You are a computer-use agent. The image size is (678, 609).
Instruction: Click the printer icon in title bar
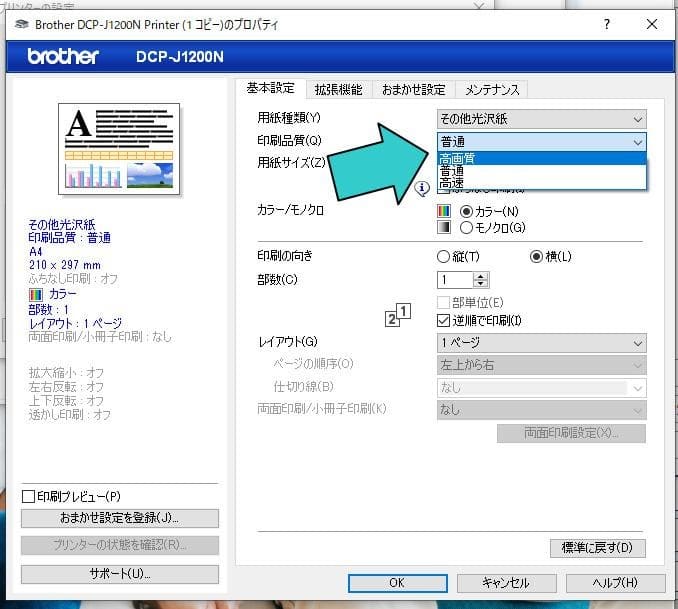tap(22, 24)
